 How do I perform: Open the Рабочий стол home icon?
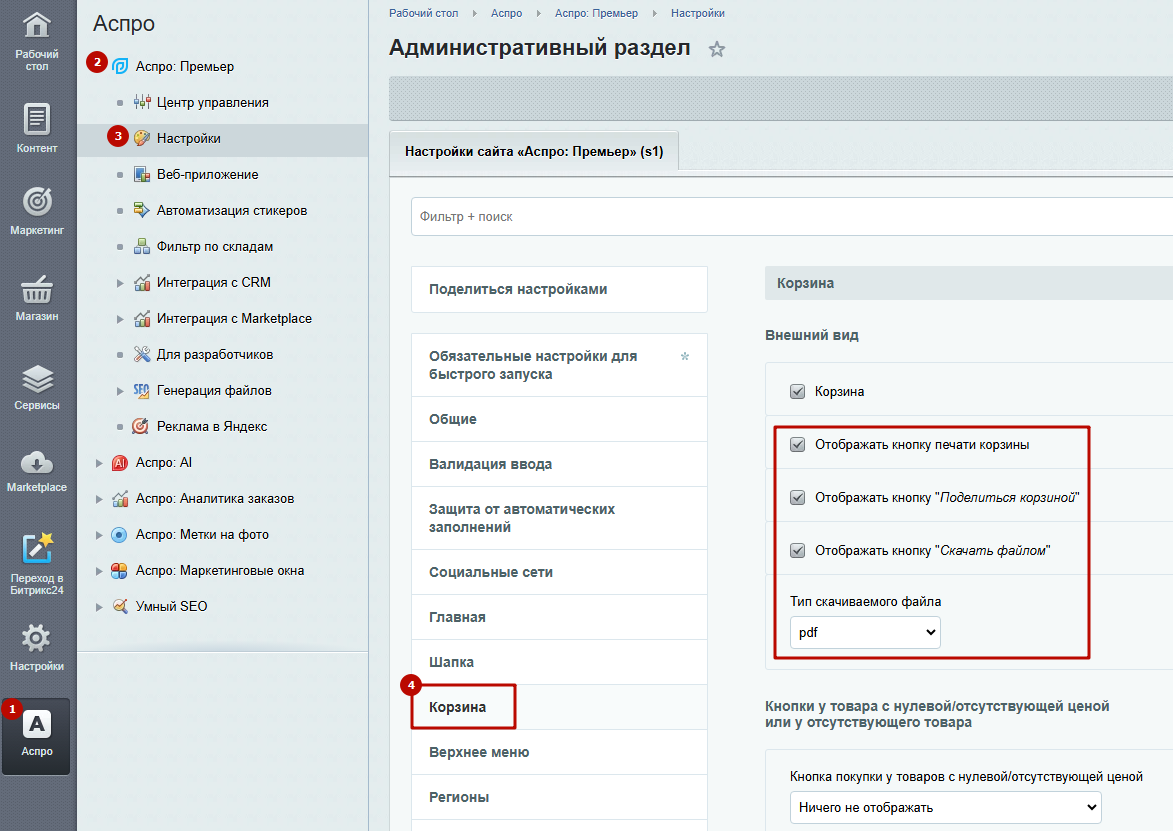click(37, 25)
